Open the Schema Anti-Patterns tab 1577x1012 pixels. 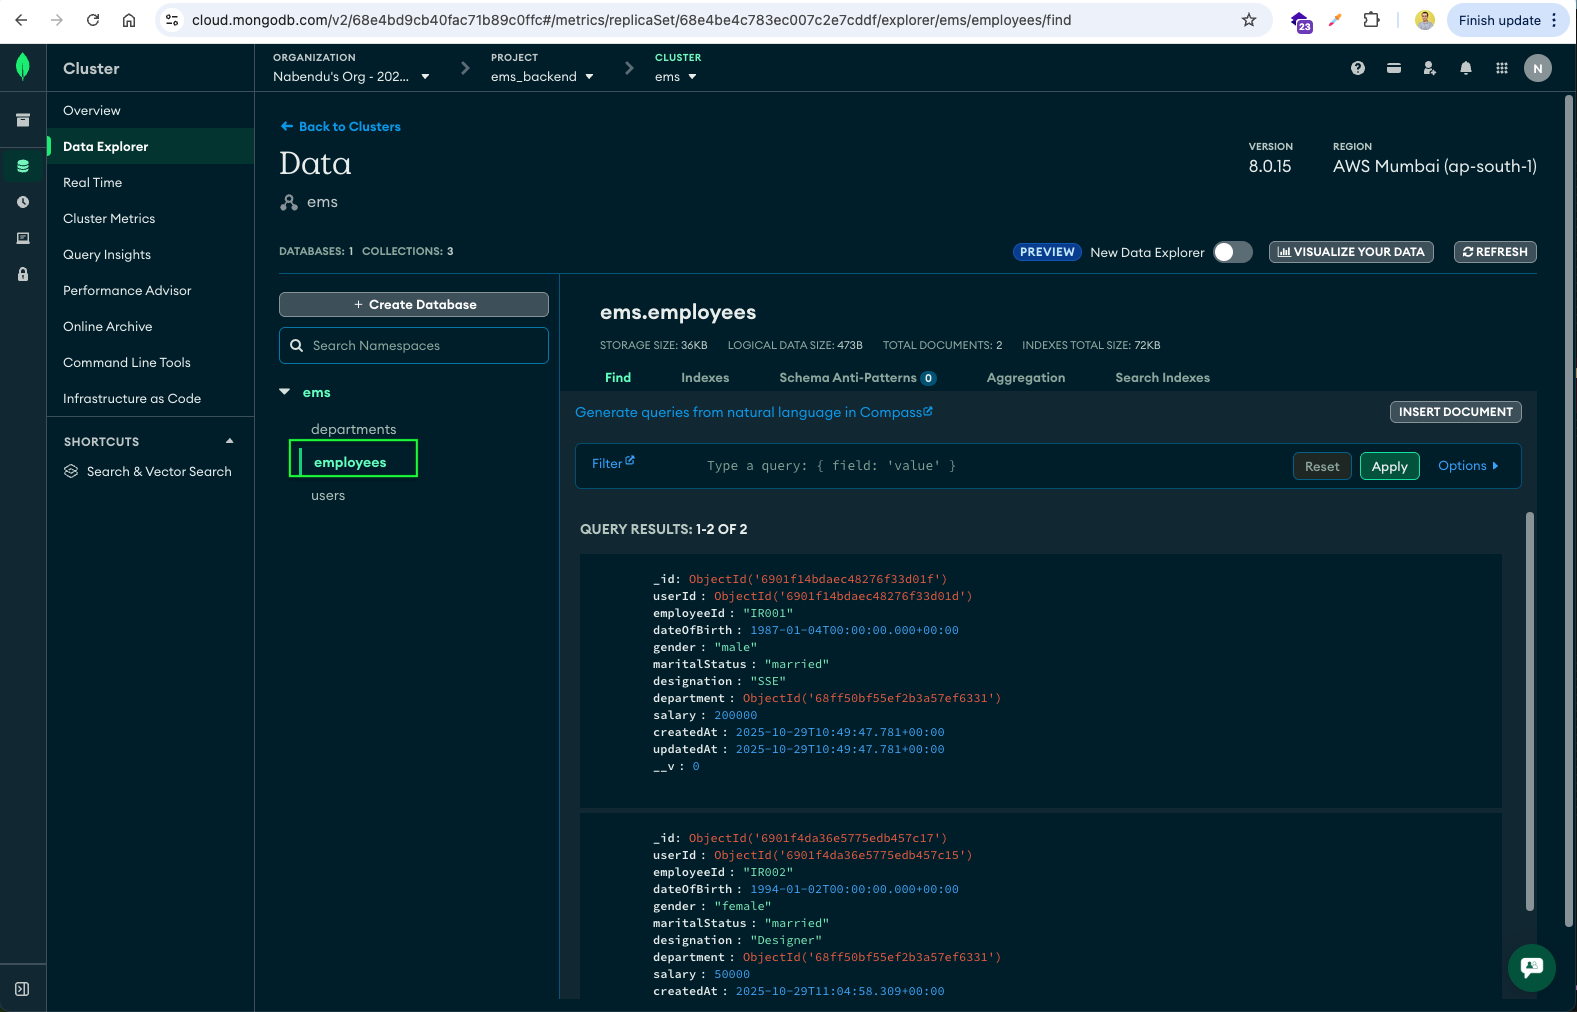click(858, 377)
